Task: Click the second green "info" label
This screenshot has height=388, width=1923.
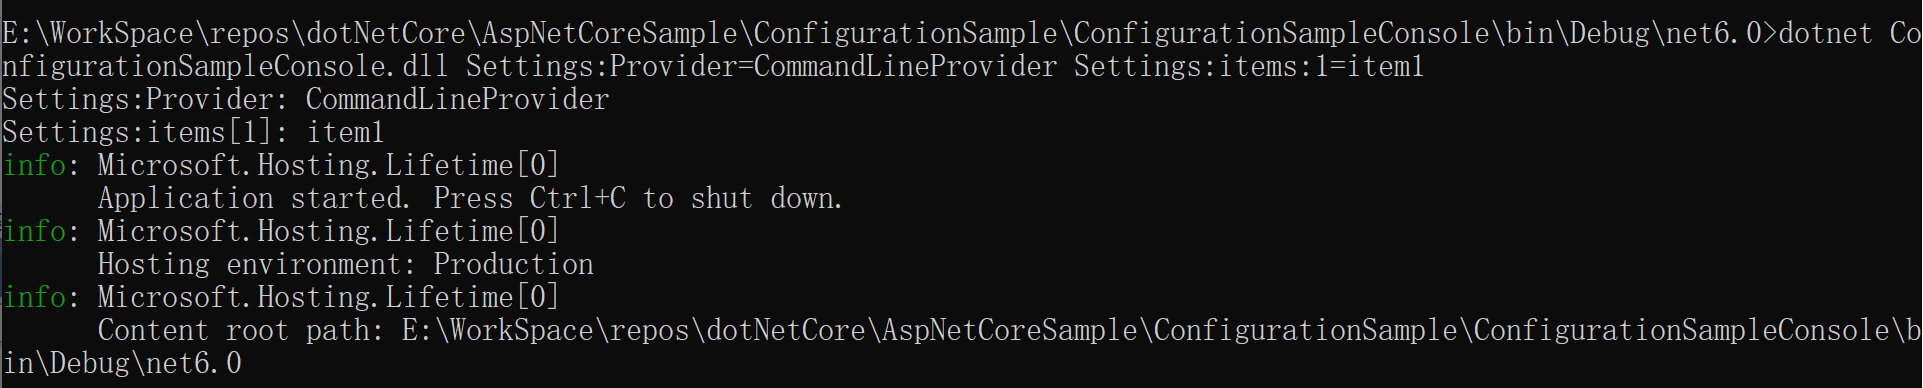Action: [35, 231]
